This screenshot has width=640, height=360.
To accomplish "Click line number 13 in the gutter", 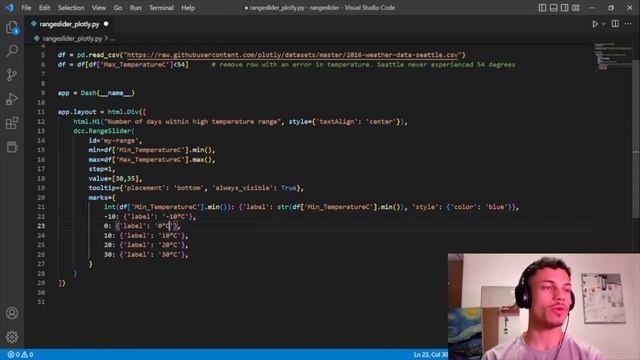I will pyautogui.click(x=41, y=131).
